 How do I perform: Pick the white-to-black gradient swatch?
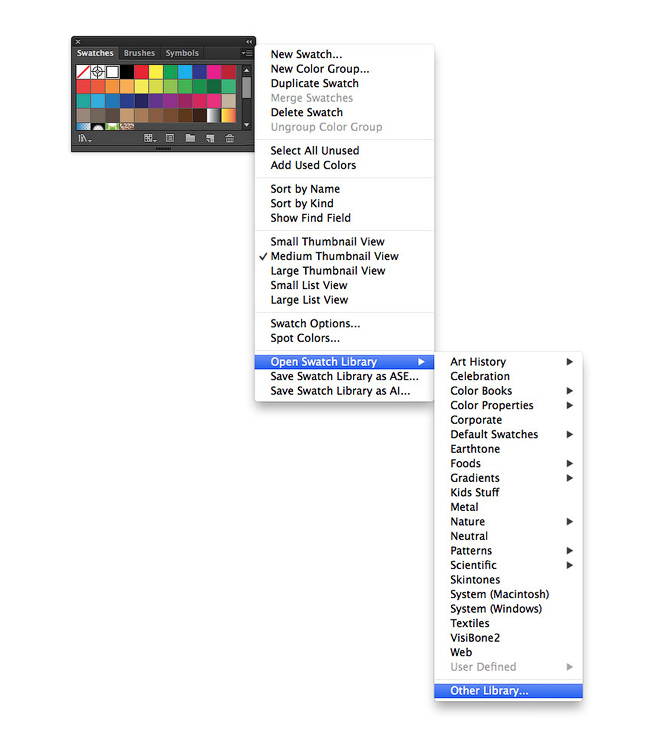[214, 115]
